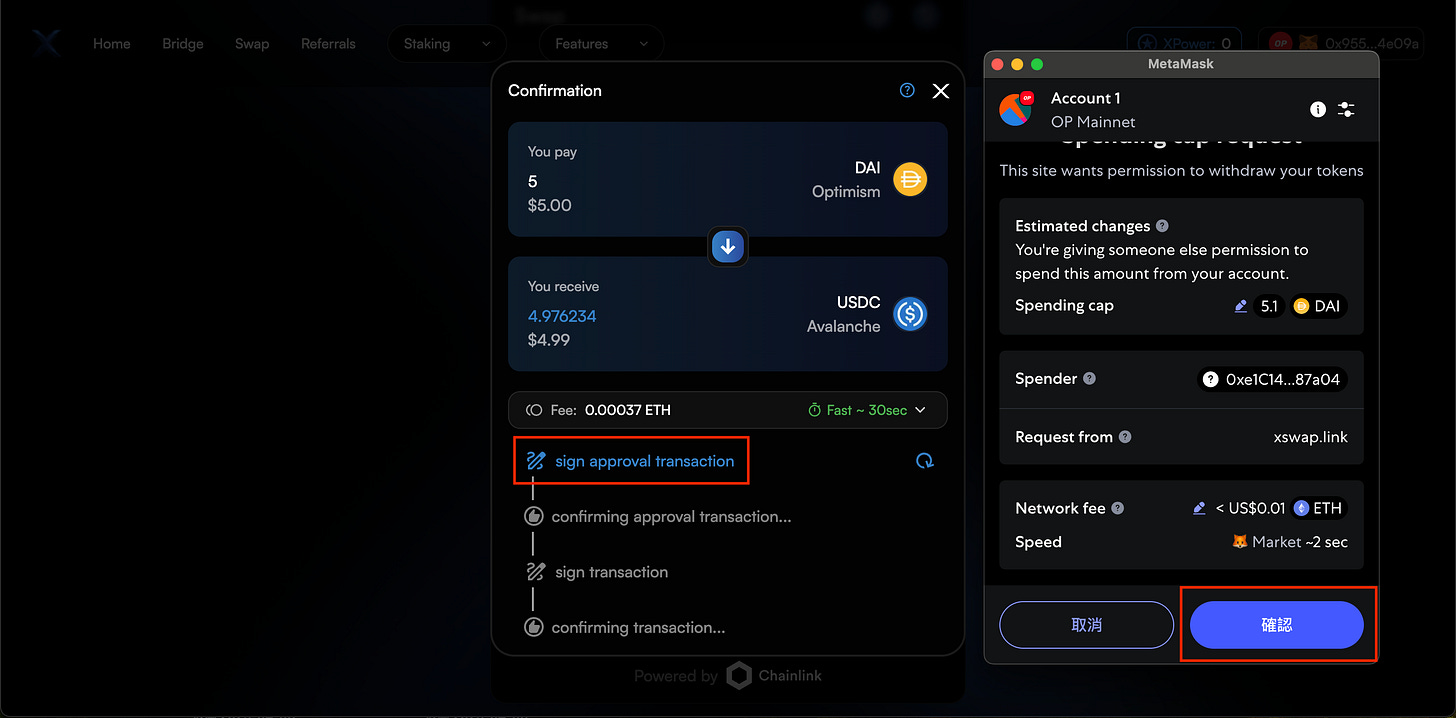Click the pen icon beside sign transaction

[x=536, y=572]
